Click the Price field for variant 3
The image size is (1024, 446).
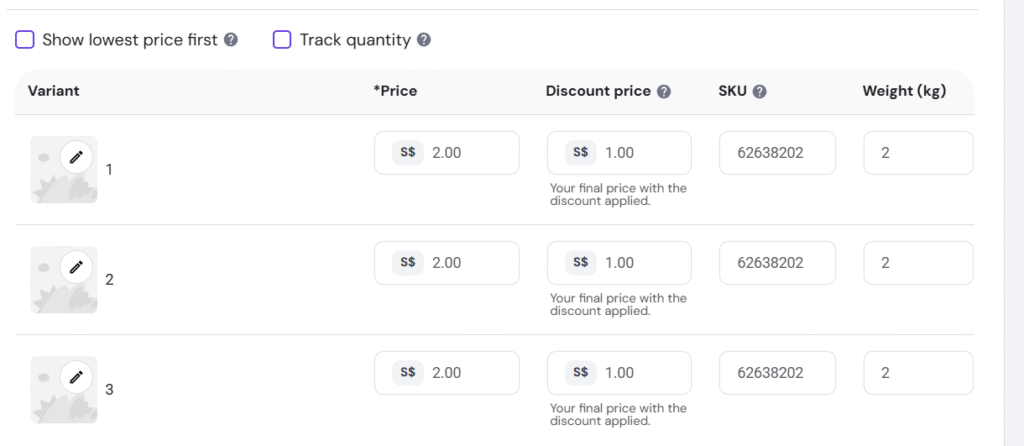[470, 373]
